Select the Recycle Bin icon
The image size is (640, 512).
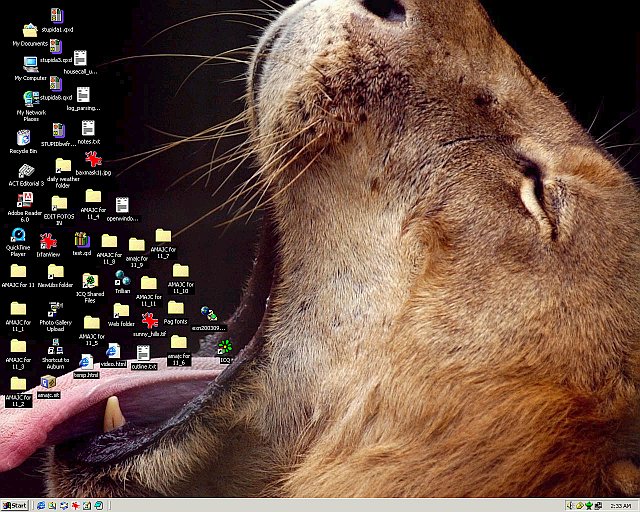coord(23,137)
